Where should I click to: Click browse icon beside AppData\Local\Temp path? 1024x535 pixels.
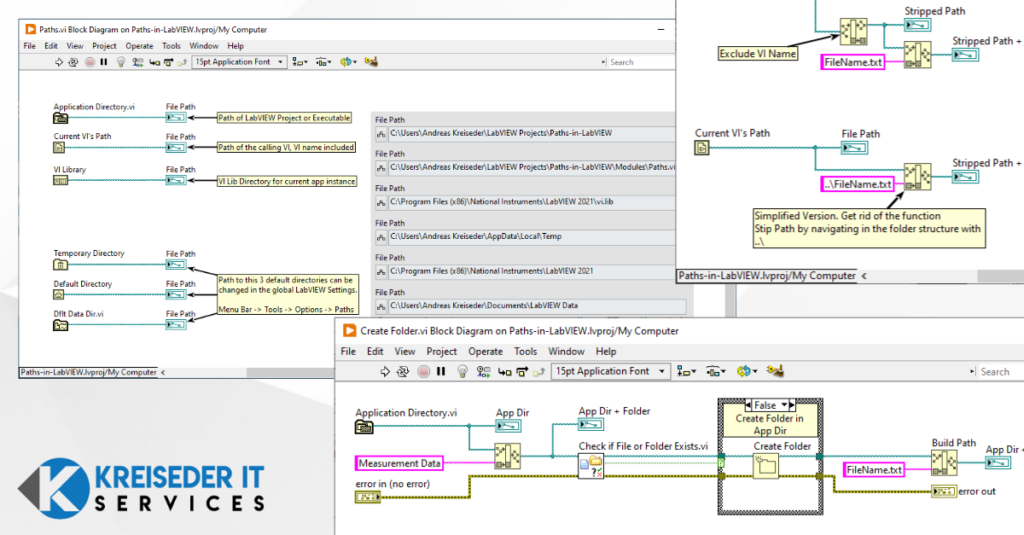pos(381,237)
